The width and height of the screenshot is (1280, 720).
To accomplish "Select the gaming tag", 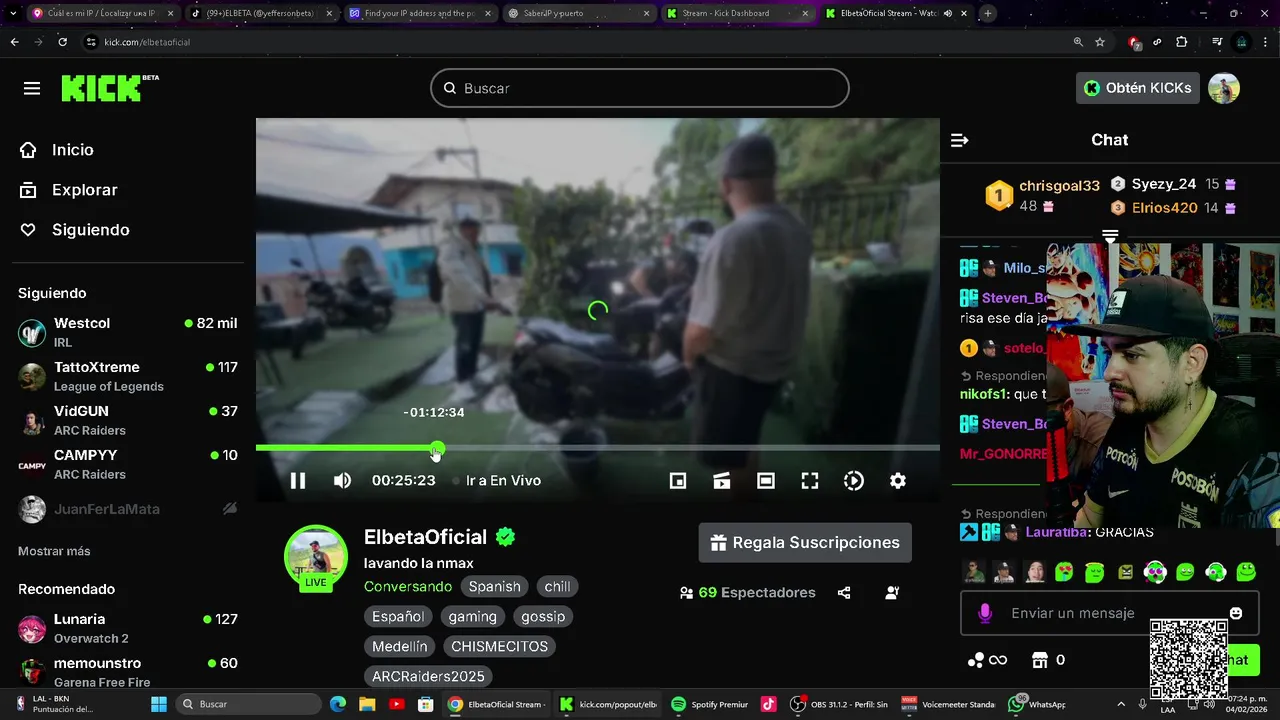I will pyautogui.click(x=473, y=617).
